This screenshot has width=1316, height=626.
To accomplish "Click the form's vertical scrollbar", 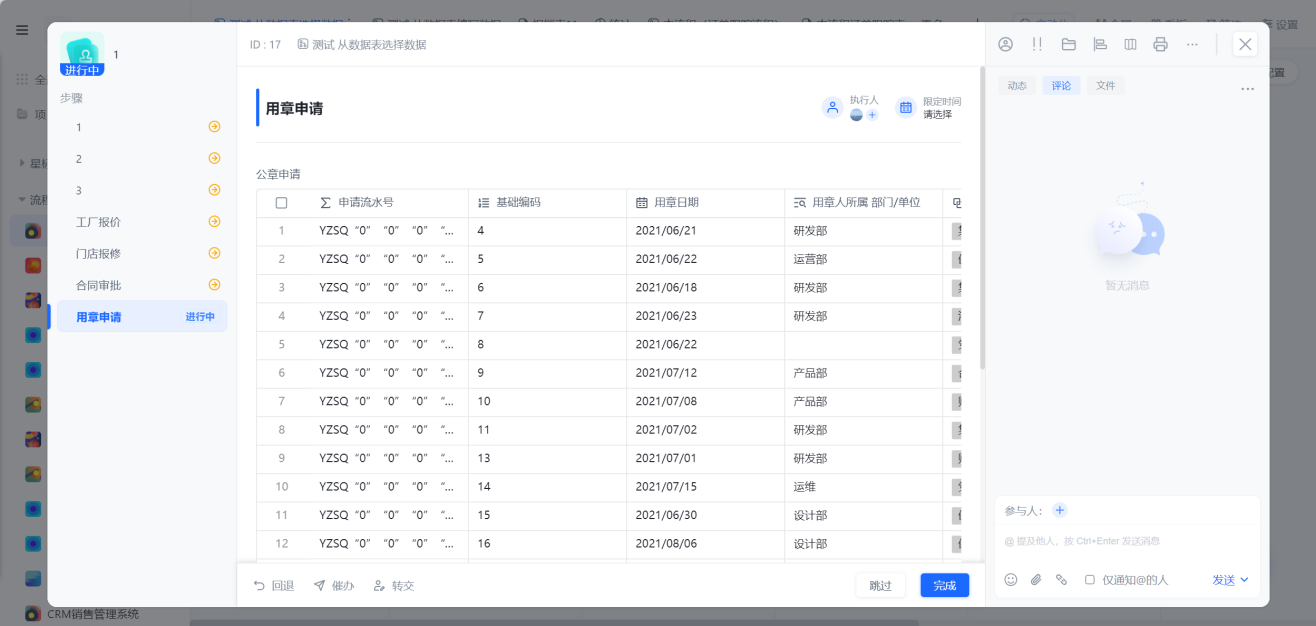I will point(982,218).
